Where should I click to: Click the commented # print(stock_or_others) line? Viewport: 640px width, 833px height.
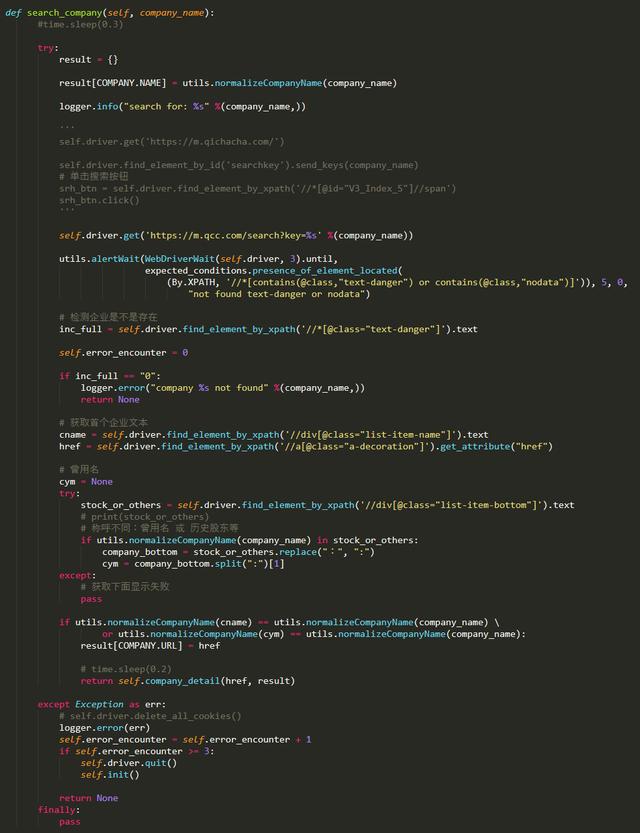pyautogui.click(x=145, y=516)
